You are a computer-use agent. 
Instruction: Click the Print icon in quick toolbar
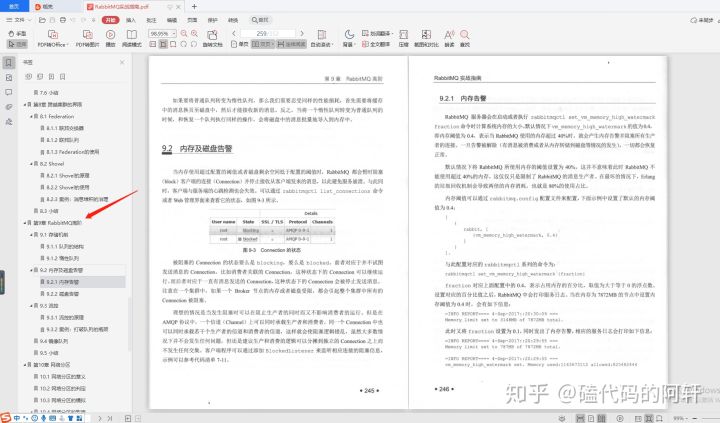click(63, 20)
